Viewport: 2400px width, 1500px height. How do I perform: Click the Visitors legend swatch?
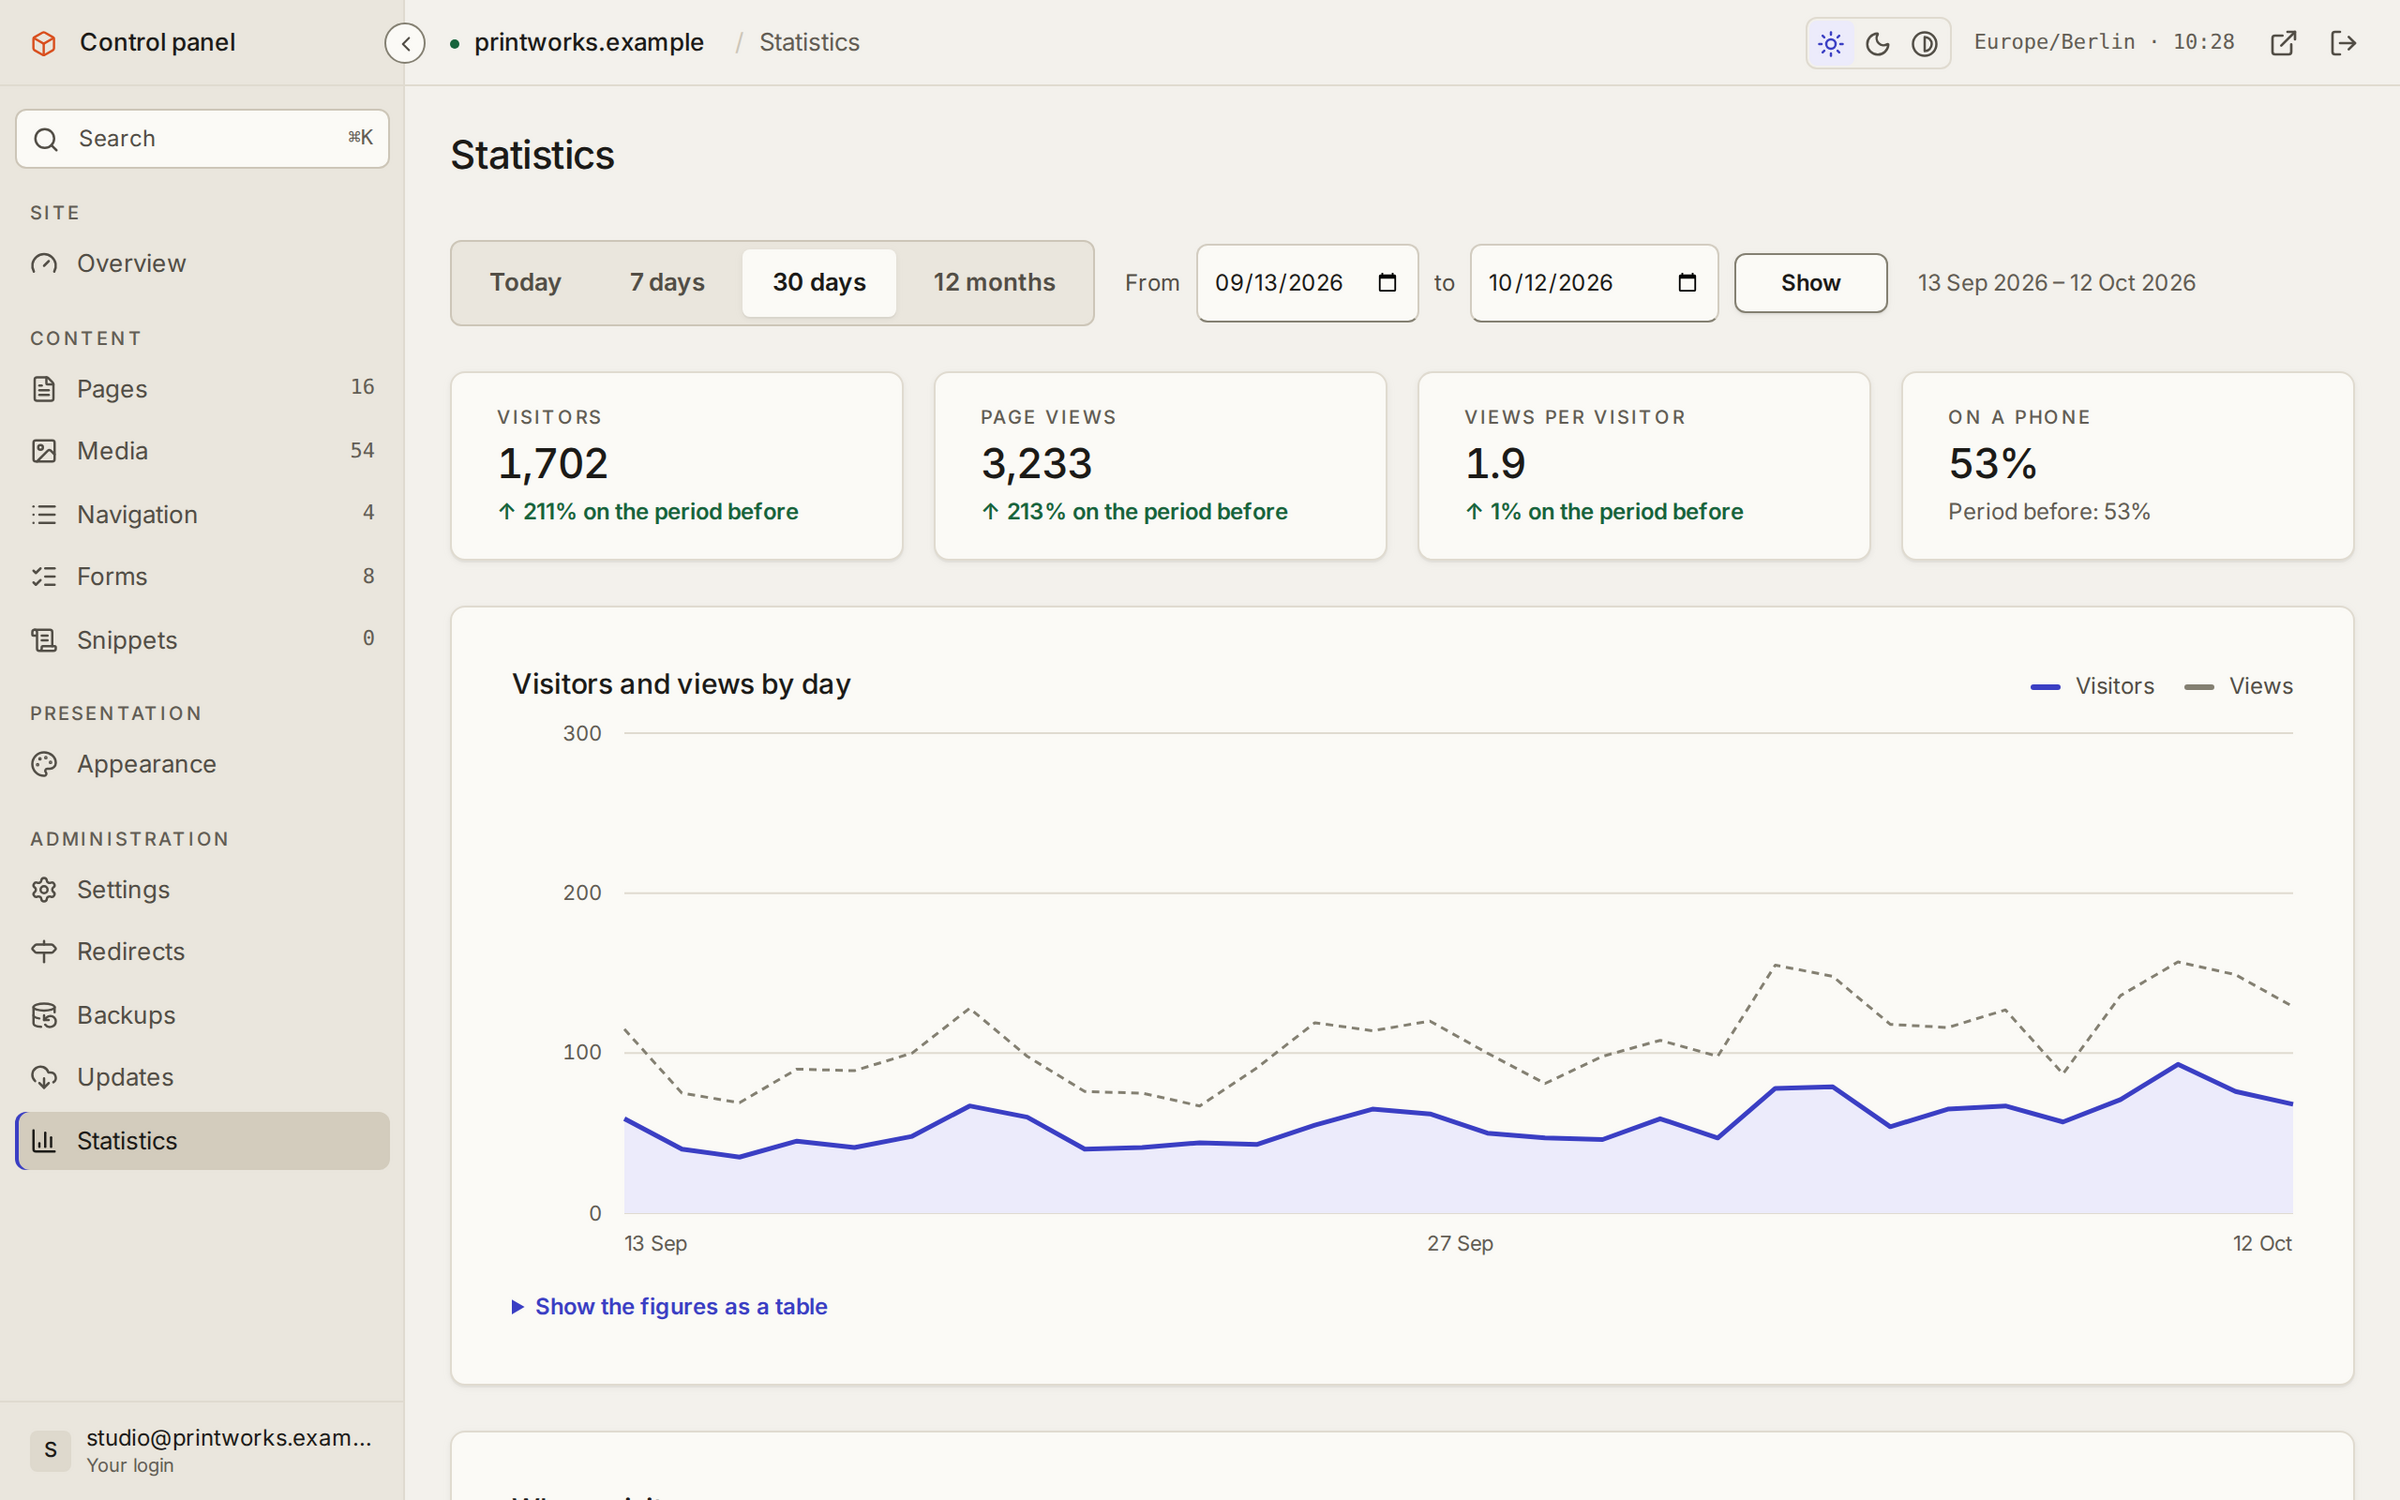click(2045, 687)
